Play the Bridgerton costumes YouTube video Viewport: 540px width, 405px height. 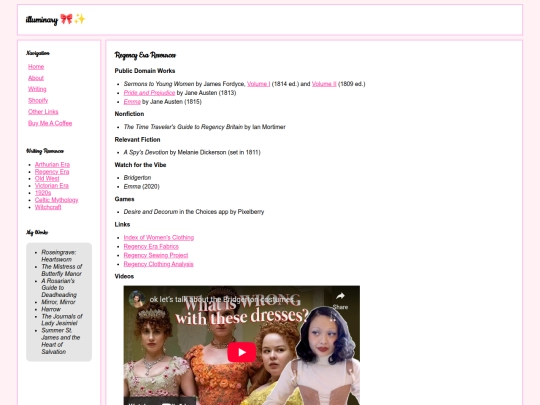[242, 352]
